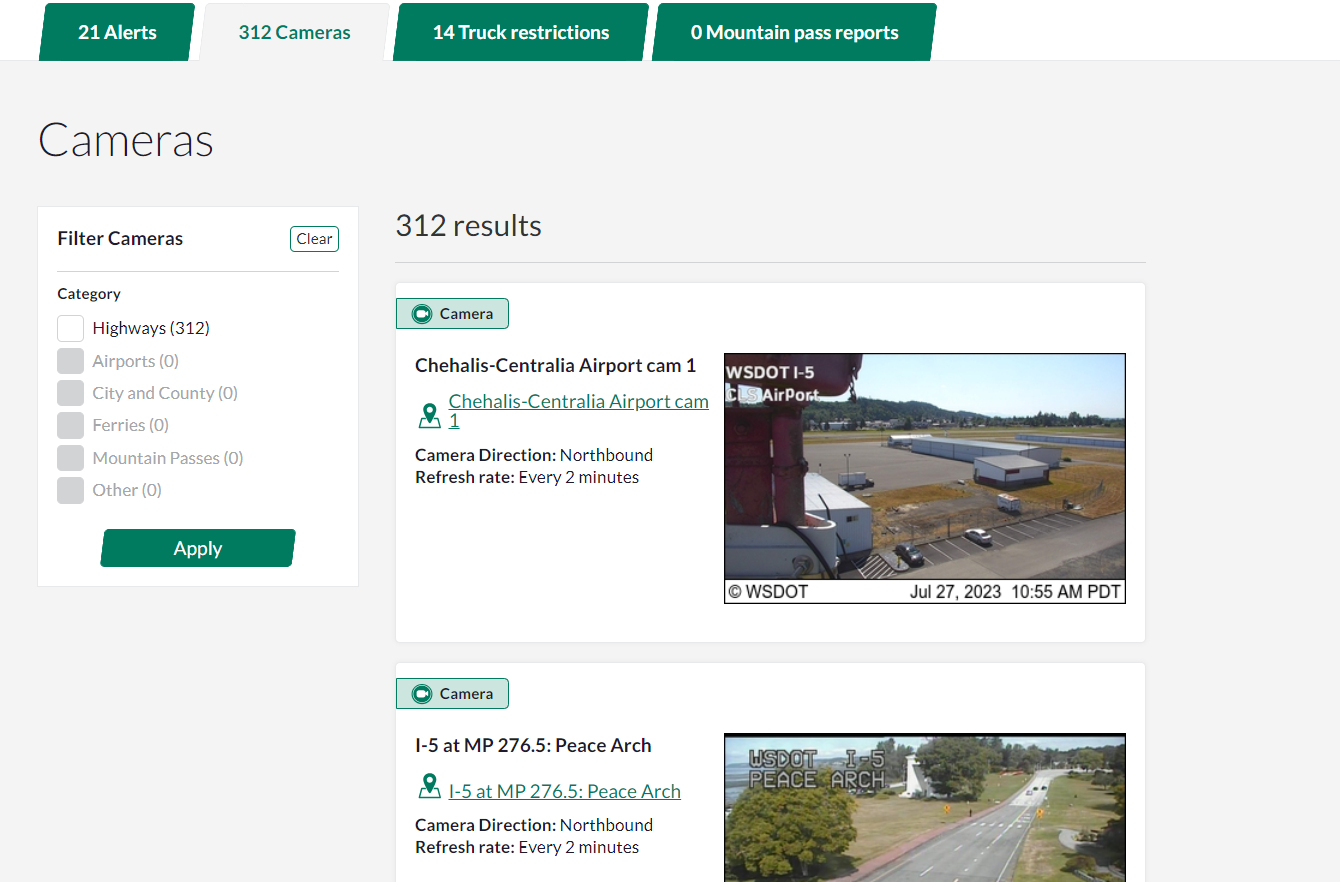Toggle the City and County (0) checkbox
The width and height of the screenshot is (1340, 882).
coord(70,393)
